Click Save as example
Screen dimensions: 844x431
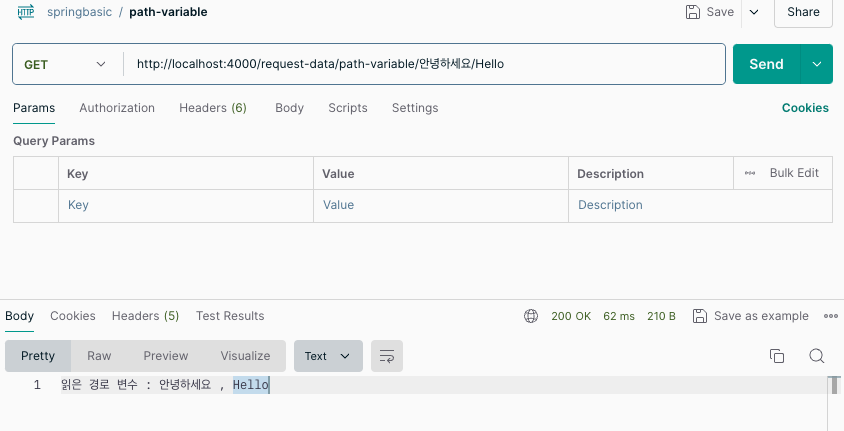(x=751, y=316)
